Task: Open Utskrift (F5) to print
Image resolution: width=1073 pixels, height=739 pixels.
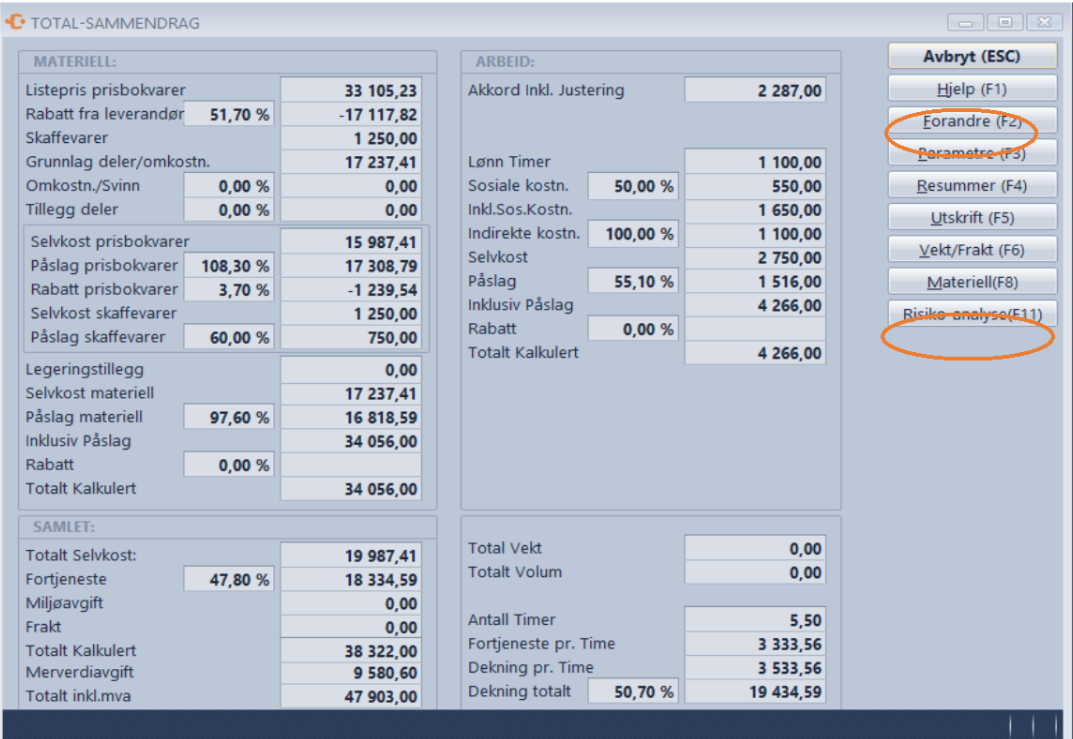Action: 972,218
